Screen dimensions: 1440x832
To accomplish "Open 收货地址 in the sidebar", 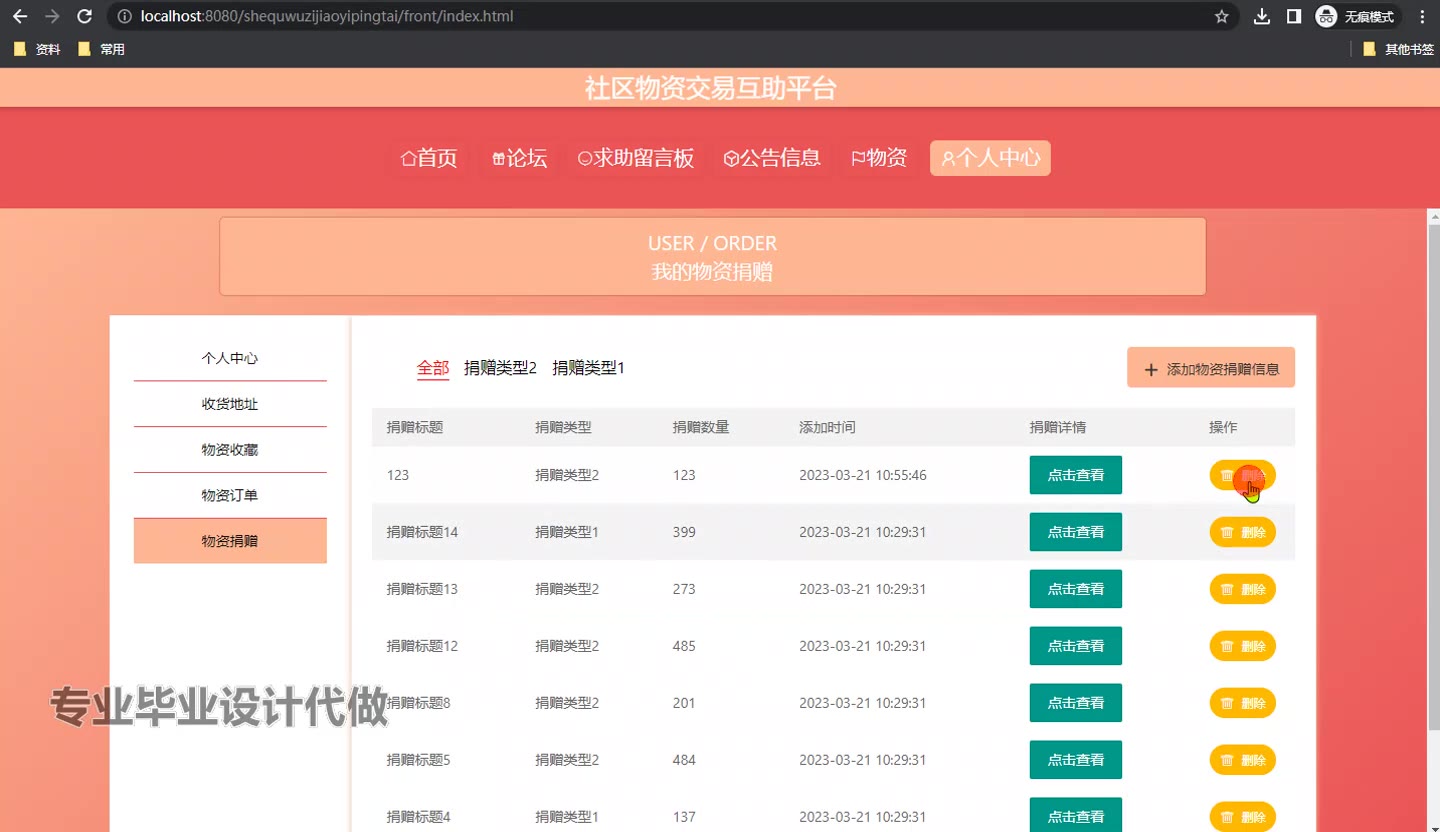I will coord(230,404).
